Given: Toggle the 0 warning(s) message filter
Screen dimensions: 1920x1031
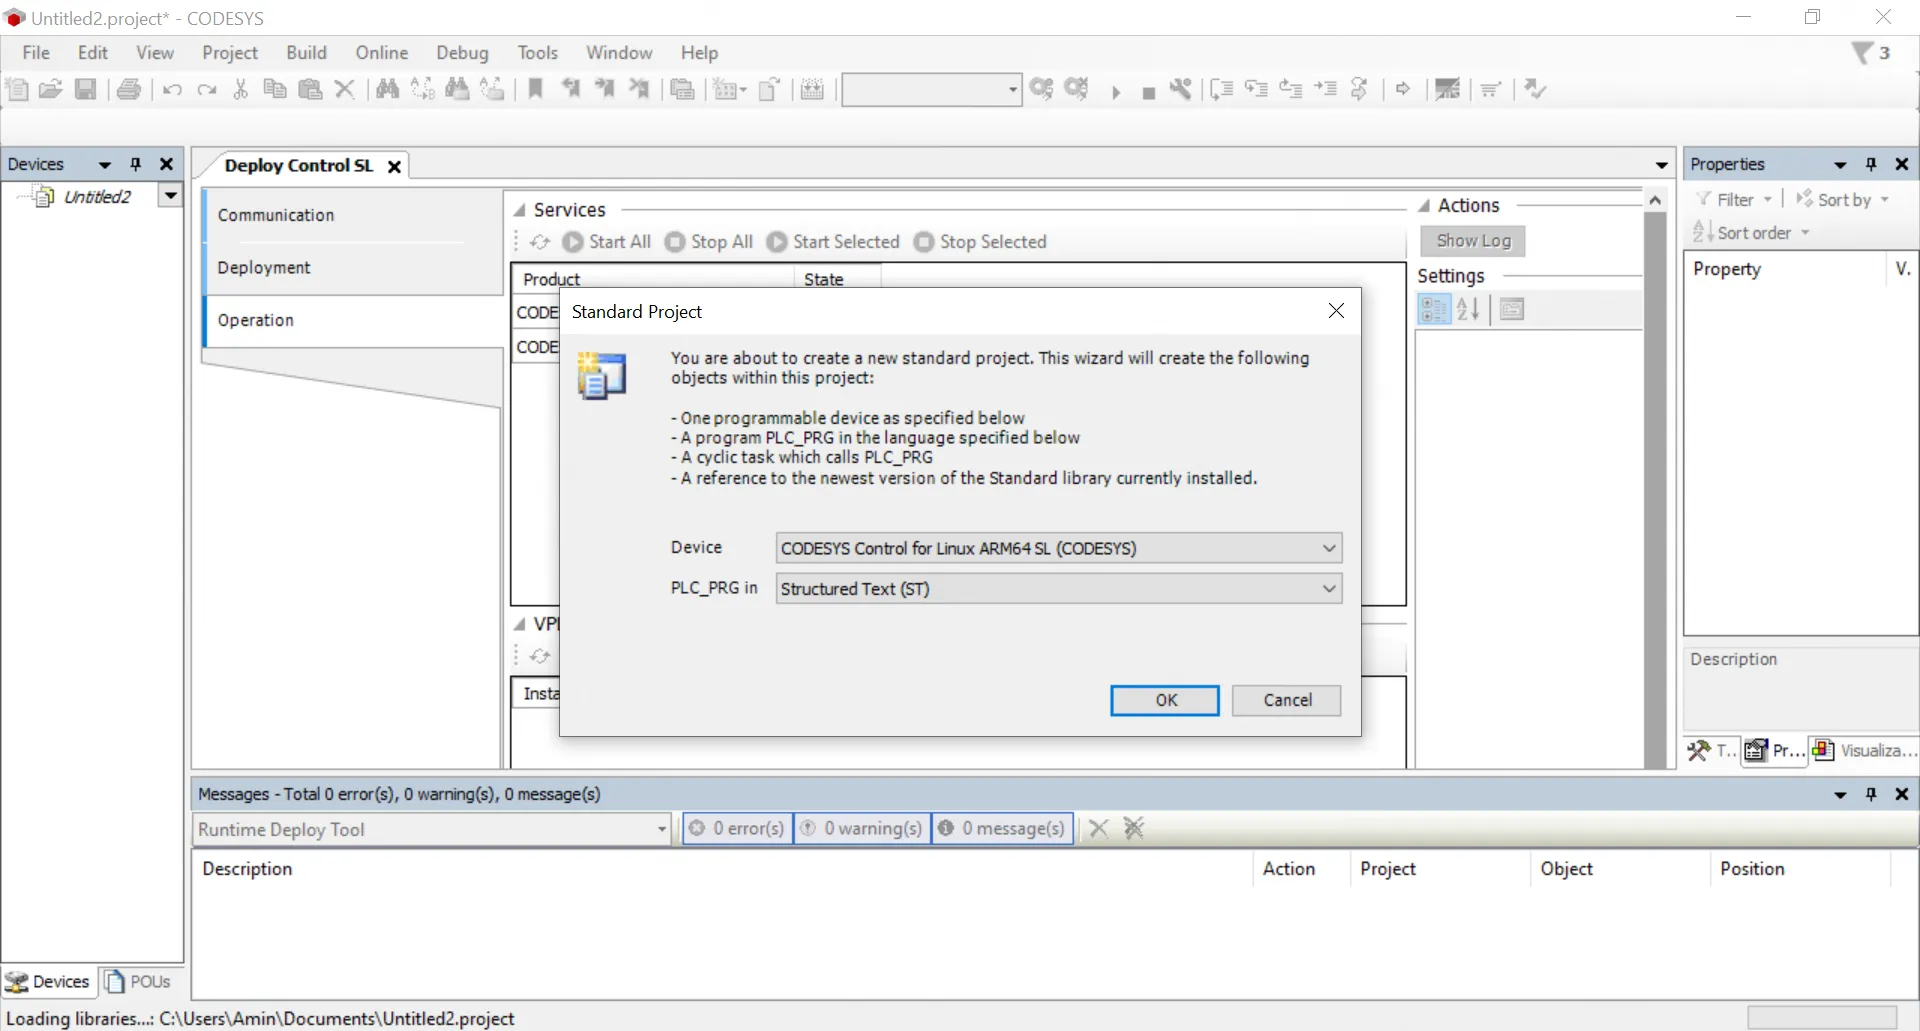Looking at the screenshot, I should tap(862, 828).
